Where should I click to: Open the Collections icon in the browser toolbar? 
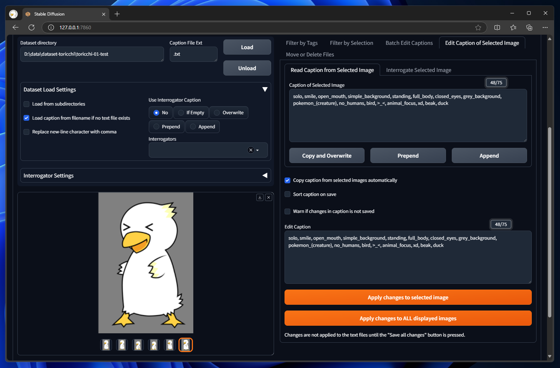tap(529, 28)
